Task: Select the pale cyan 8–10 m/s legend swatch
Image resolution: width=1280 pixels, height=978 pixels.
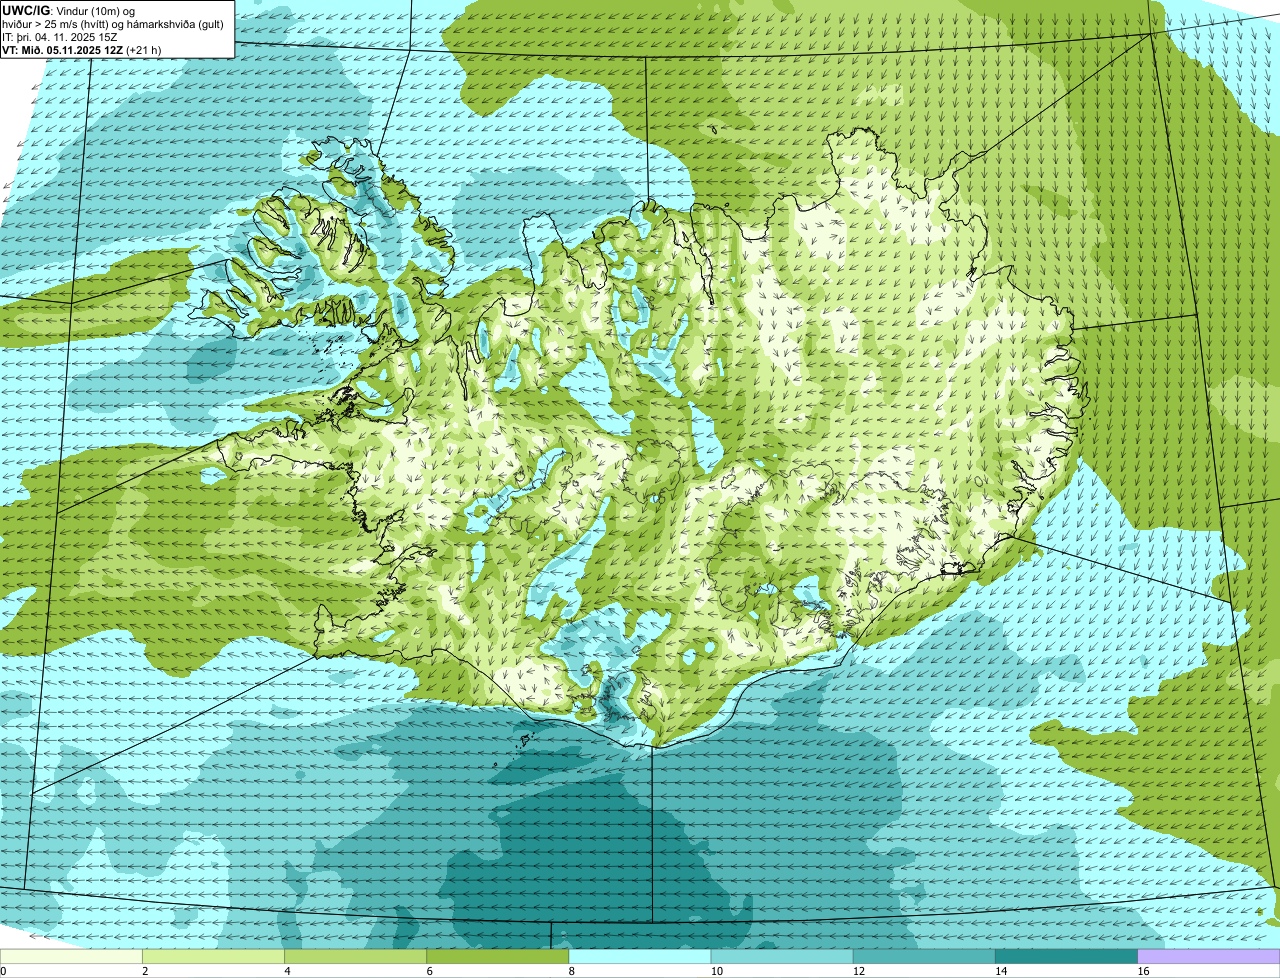Action: (x=640, y=957)
